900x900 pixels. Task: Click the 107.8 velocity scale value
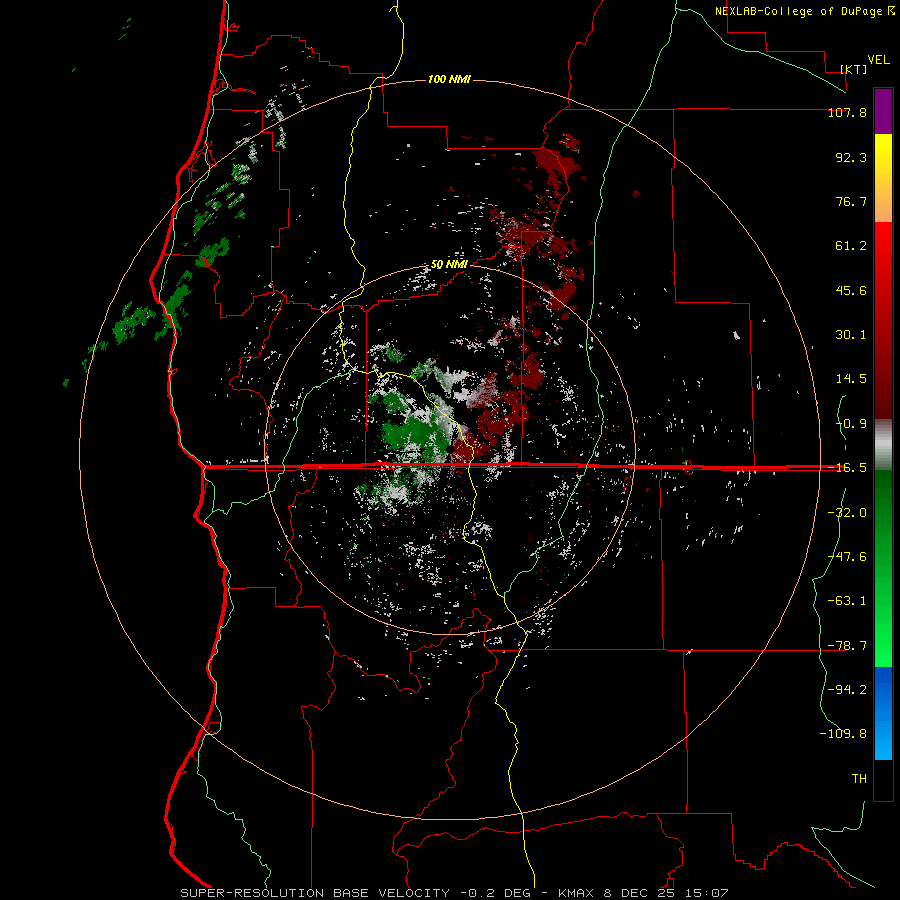point(847,113)
